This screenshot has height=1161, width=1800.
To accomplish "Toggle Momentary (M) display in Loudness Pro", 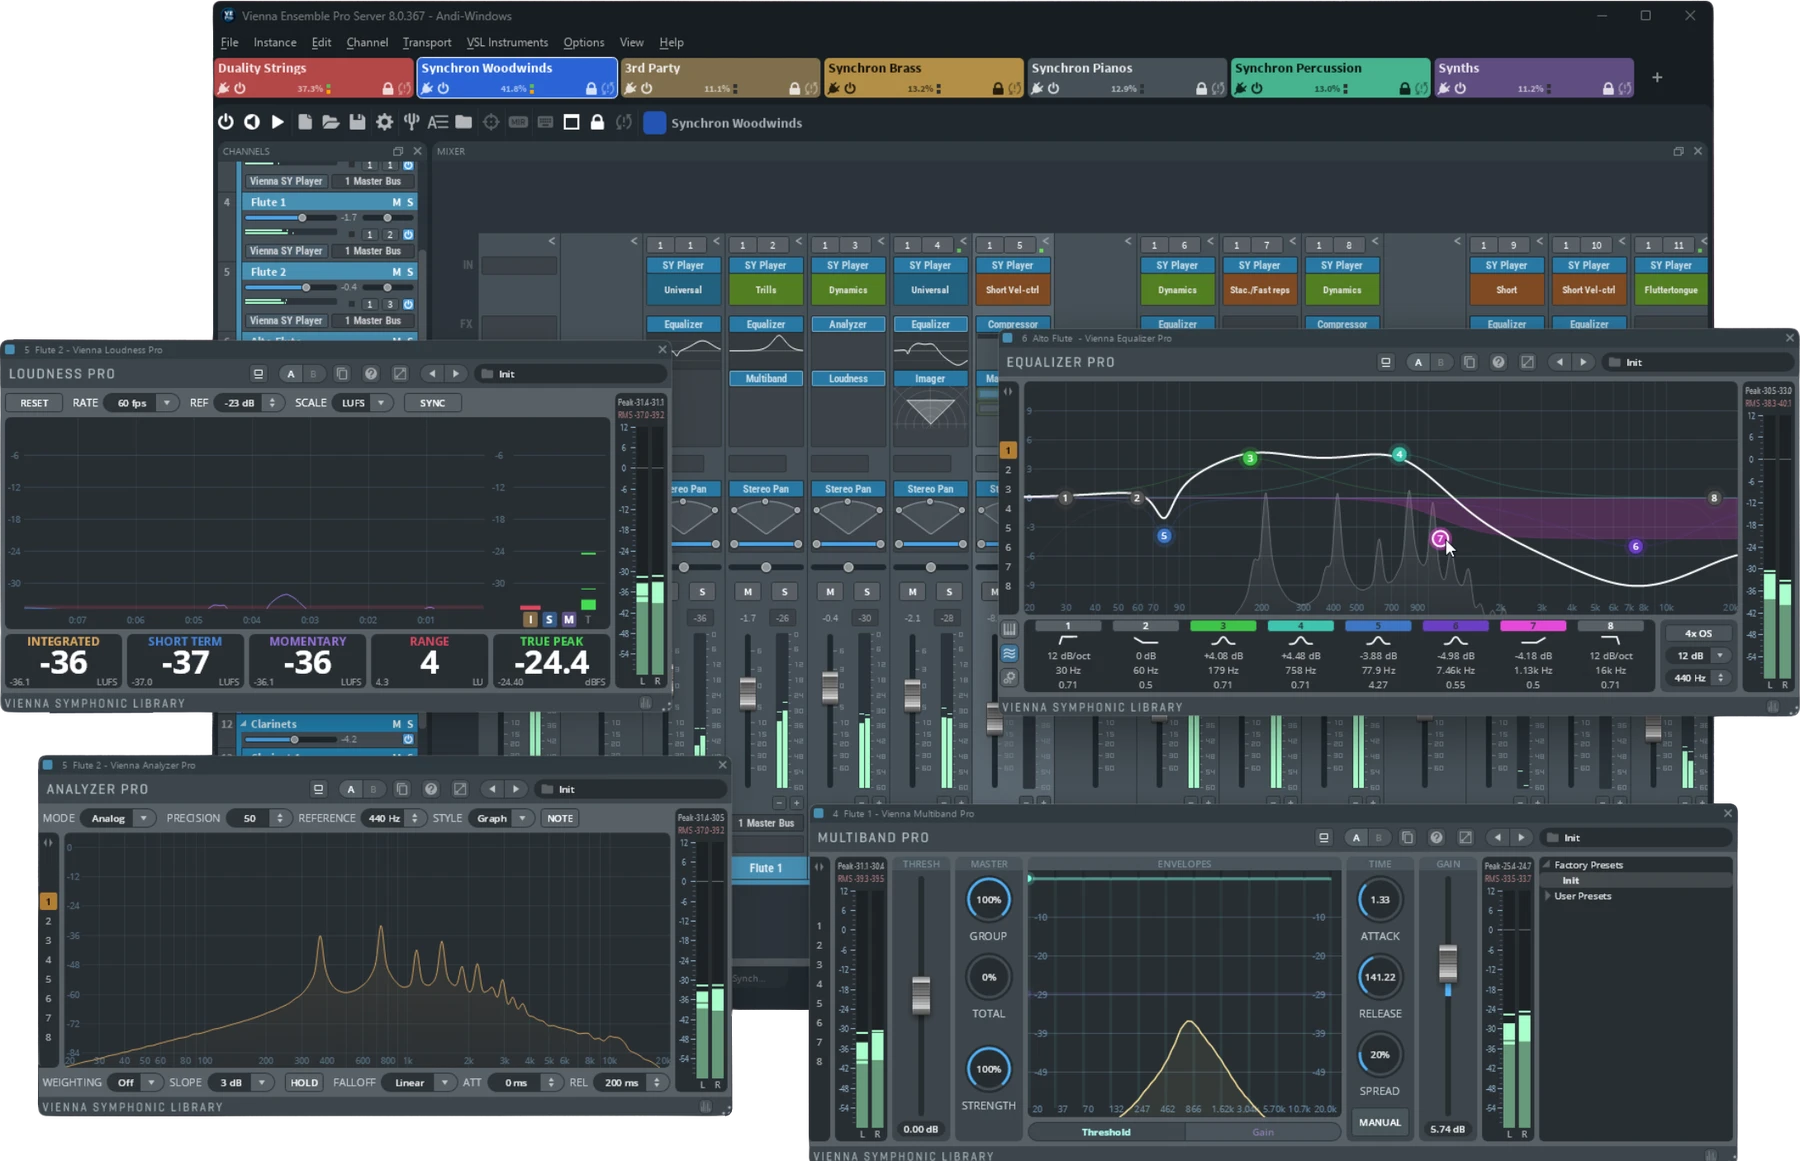I will (x=569, y=620).
